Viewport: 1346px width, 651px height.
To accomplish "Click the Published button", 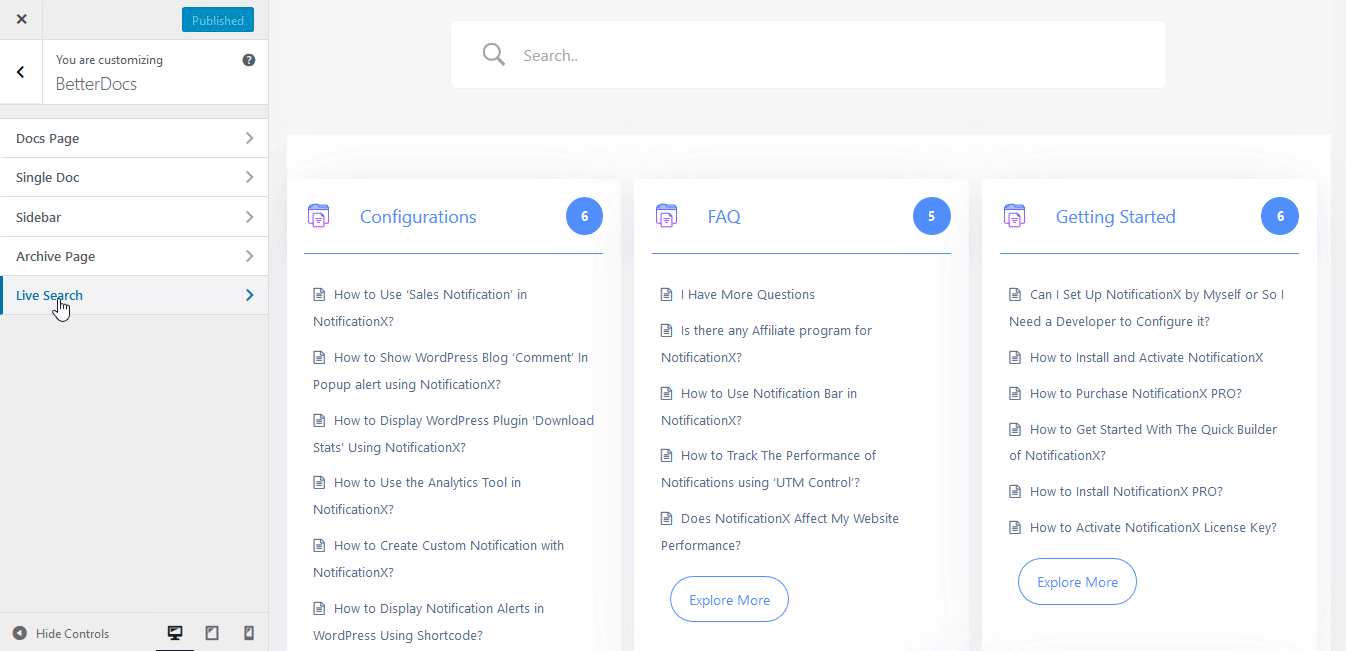I will point(218,20).
